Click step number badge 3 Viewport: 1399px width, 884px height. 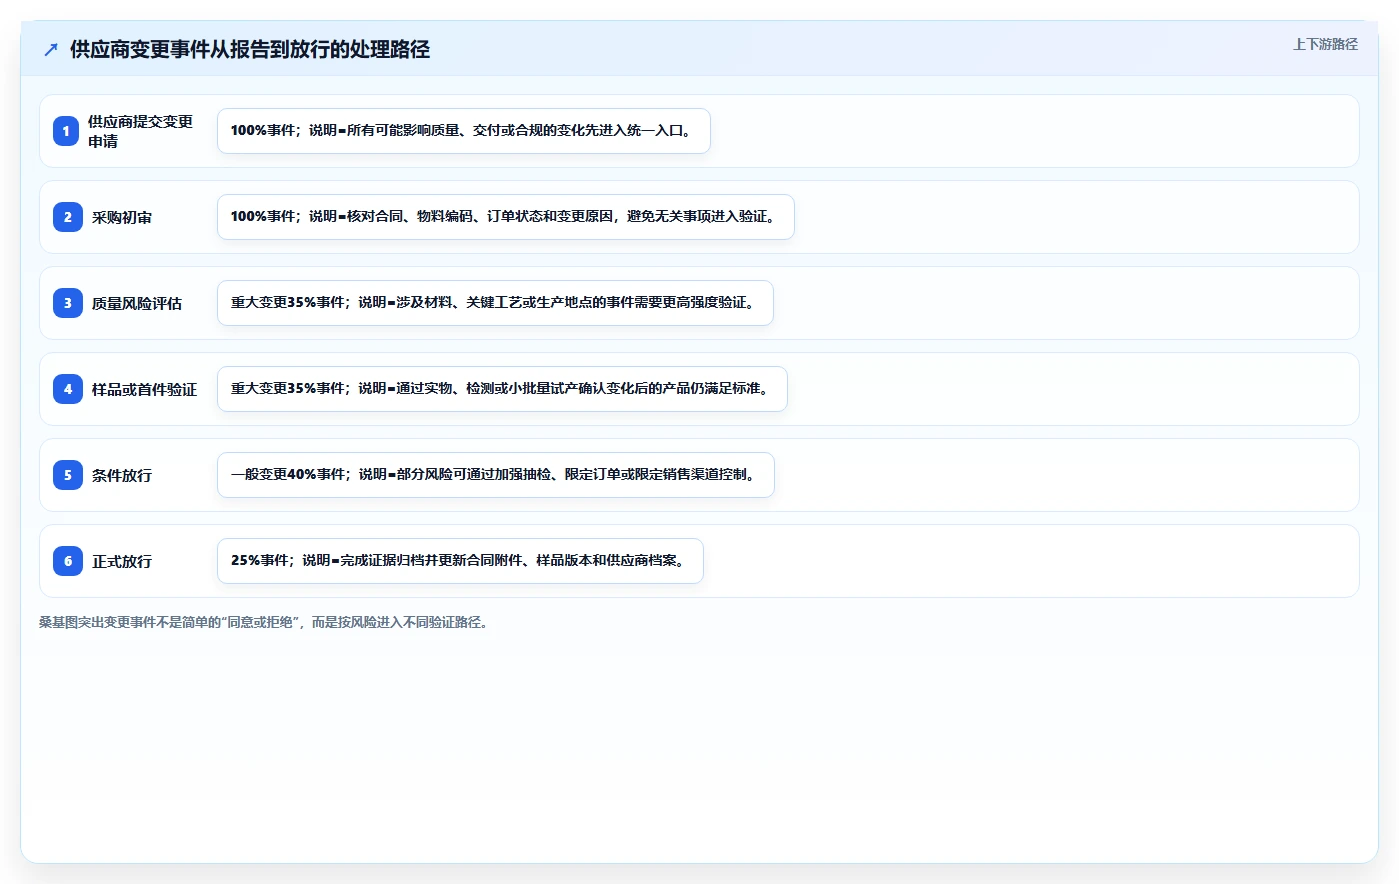point(68,303)
